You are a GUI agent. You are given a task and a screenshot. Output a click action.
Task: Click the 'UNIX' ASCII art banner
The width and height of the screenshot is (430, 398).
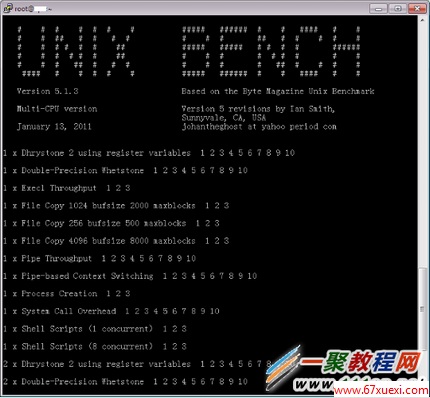[x=76, y=52]
